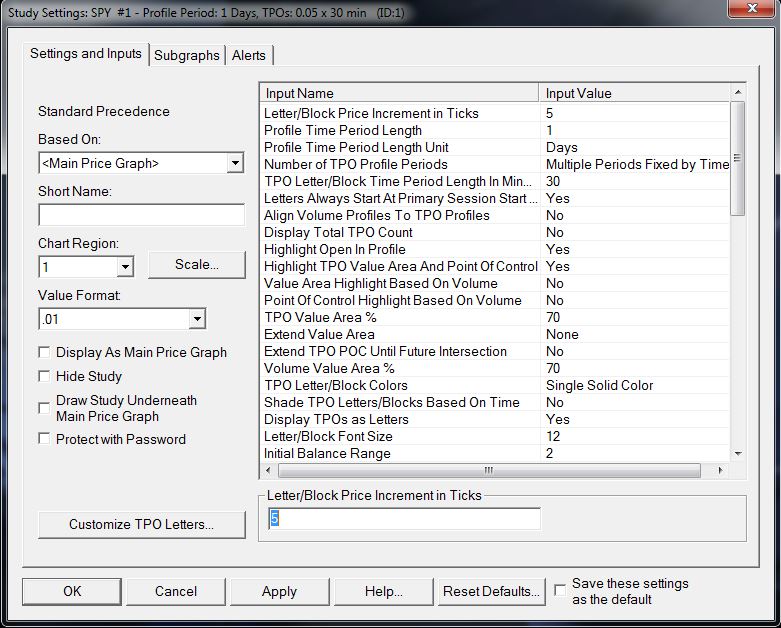Select the Display Total TPO Count row

pos(496,232)
